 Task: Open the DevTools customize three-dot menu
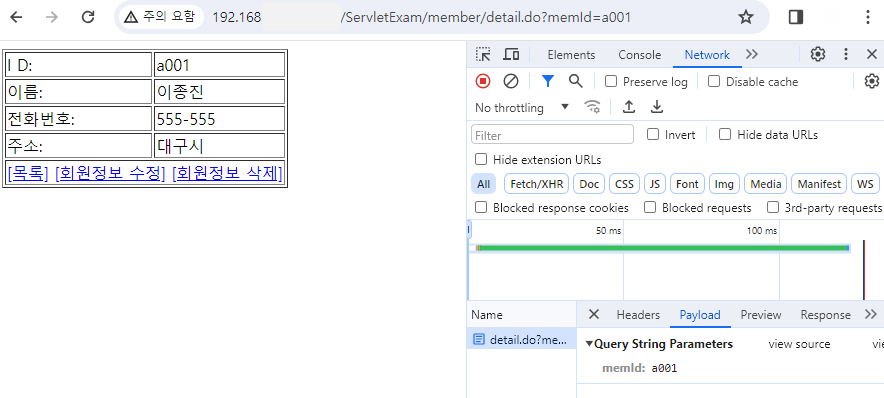846,54
